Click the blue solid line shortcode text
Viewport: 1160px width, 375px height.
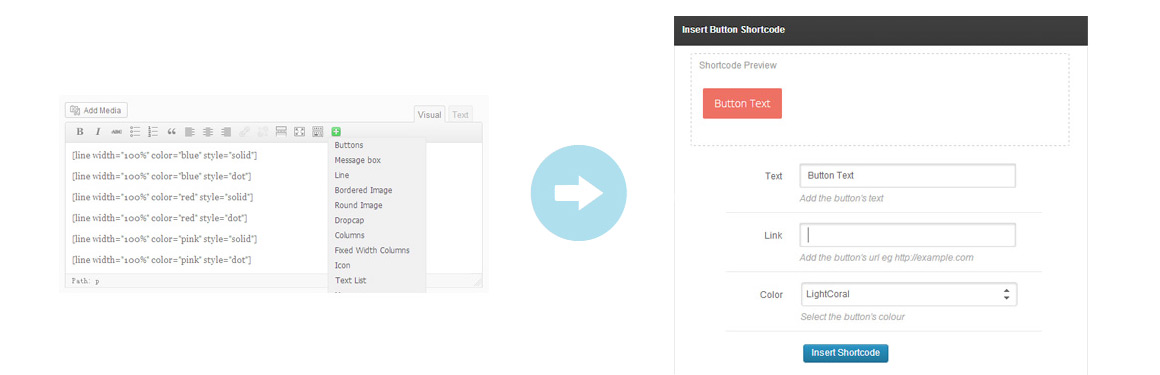point(164,155)
